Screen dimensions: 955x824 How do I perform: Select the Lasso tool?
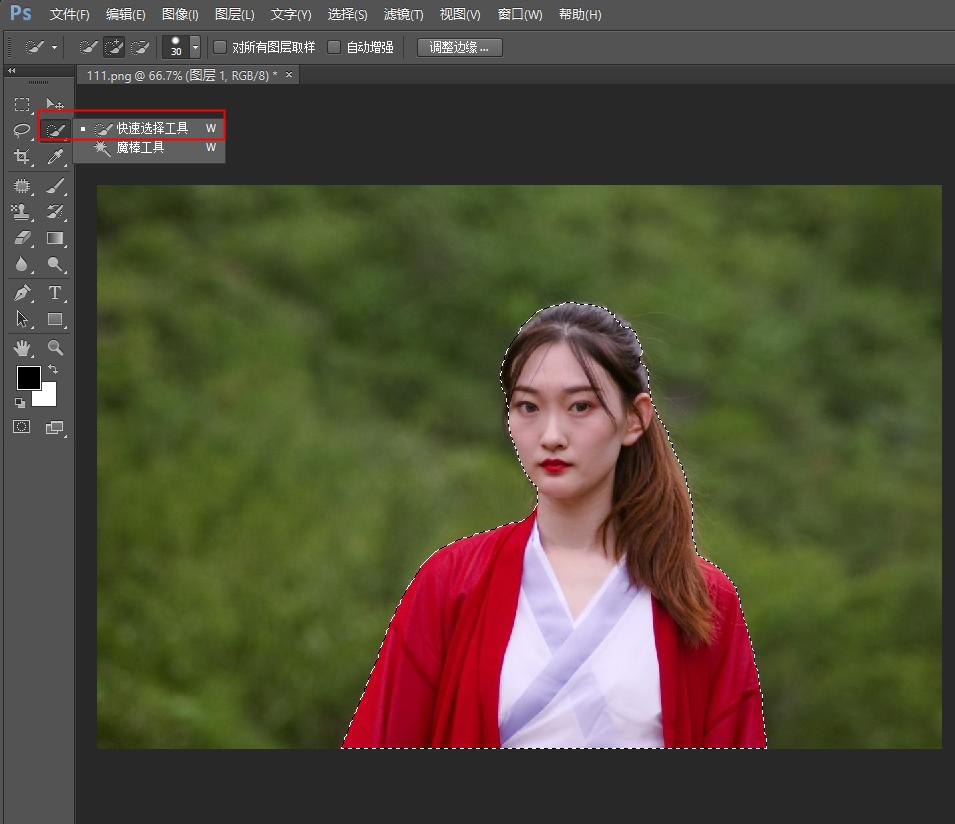coord(22,130)
